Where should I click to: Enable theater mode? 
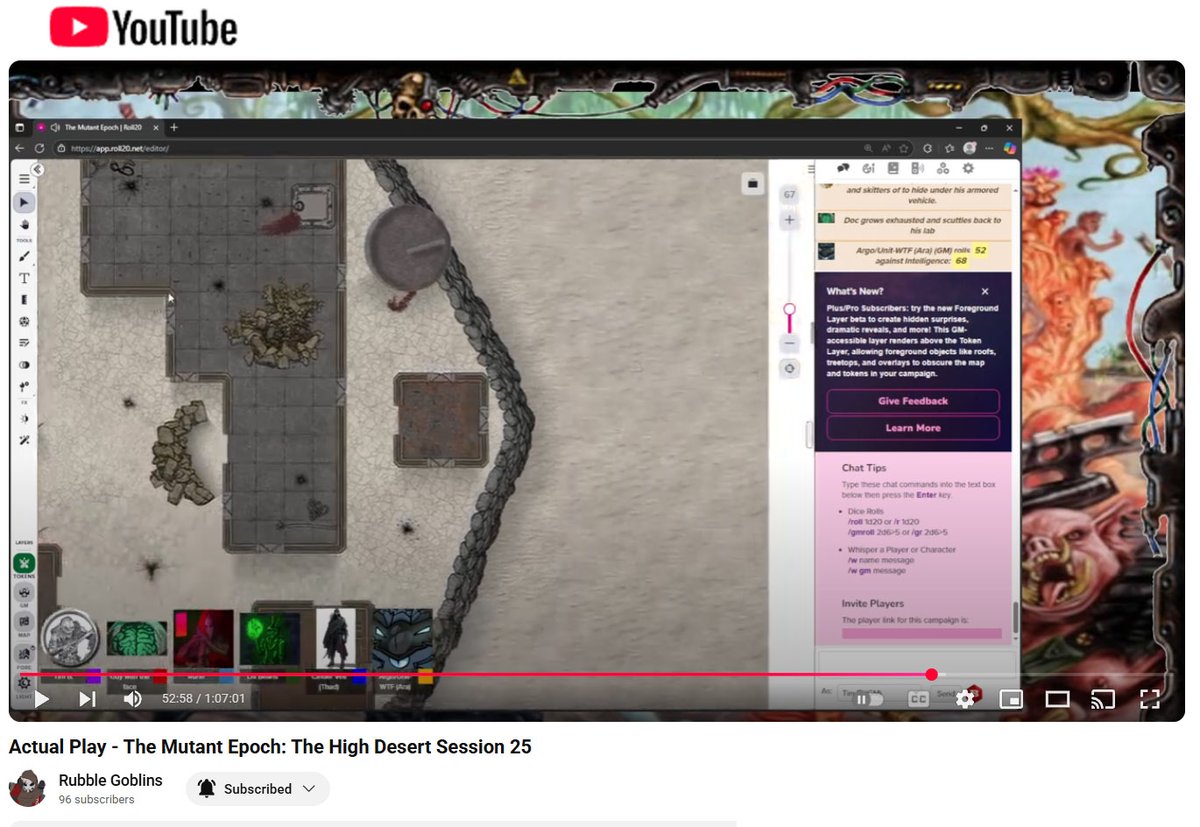point(1057,699)
